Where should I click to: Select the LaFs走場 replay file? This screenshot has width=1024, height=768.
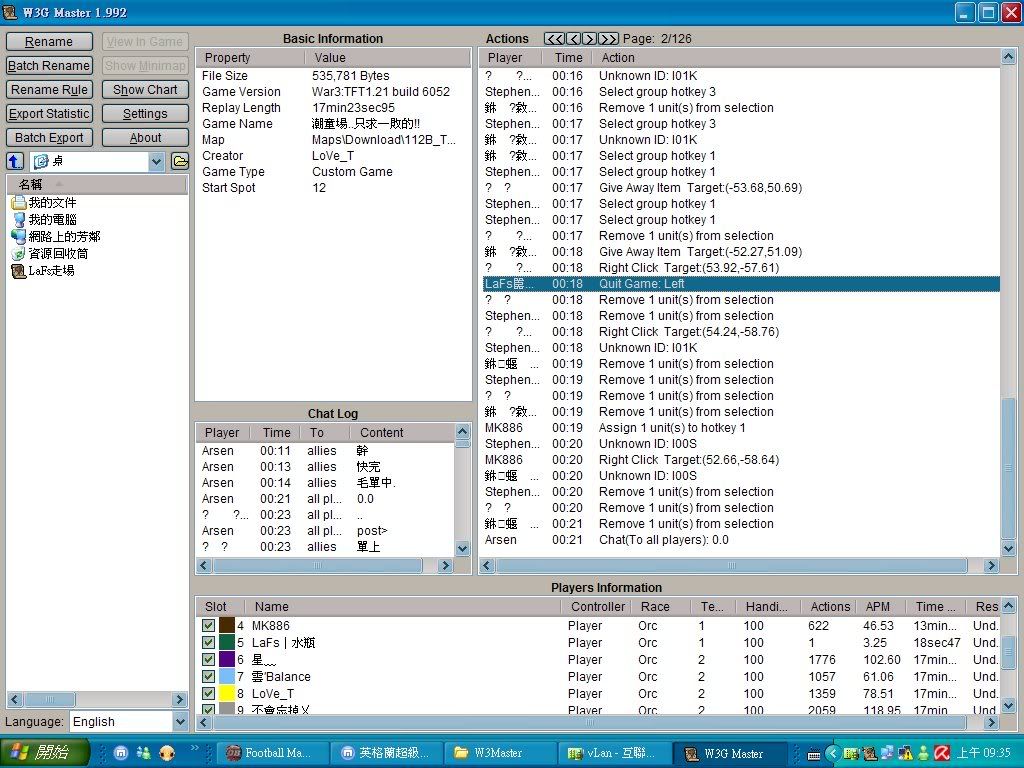tap(50, 271)
